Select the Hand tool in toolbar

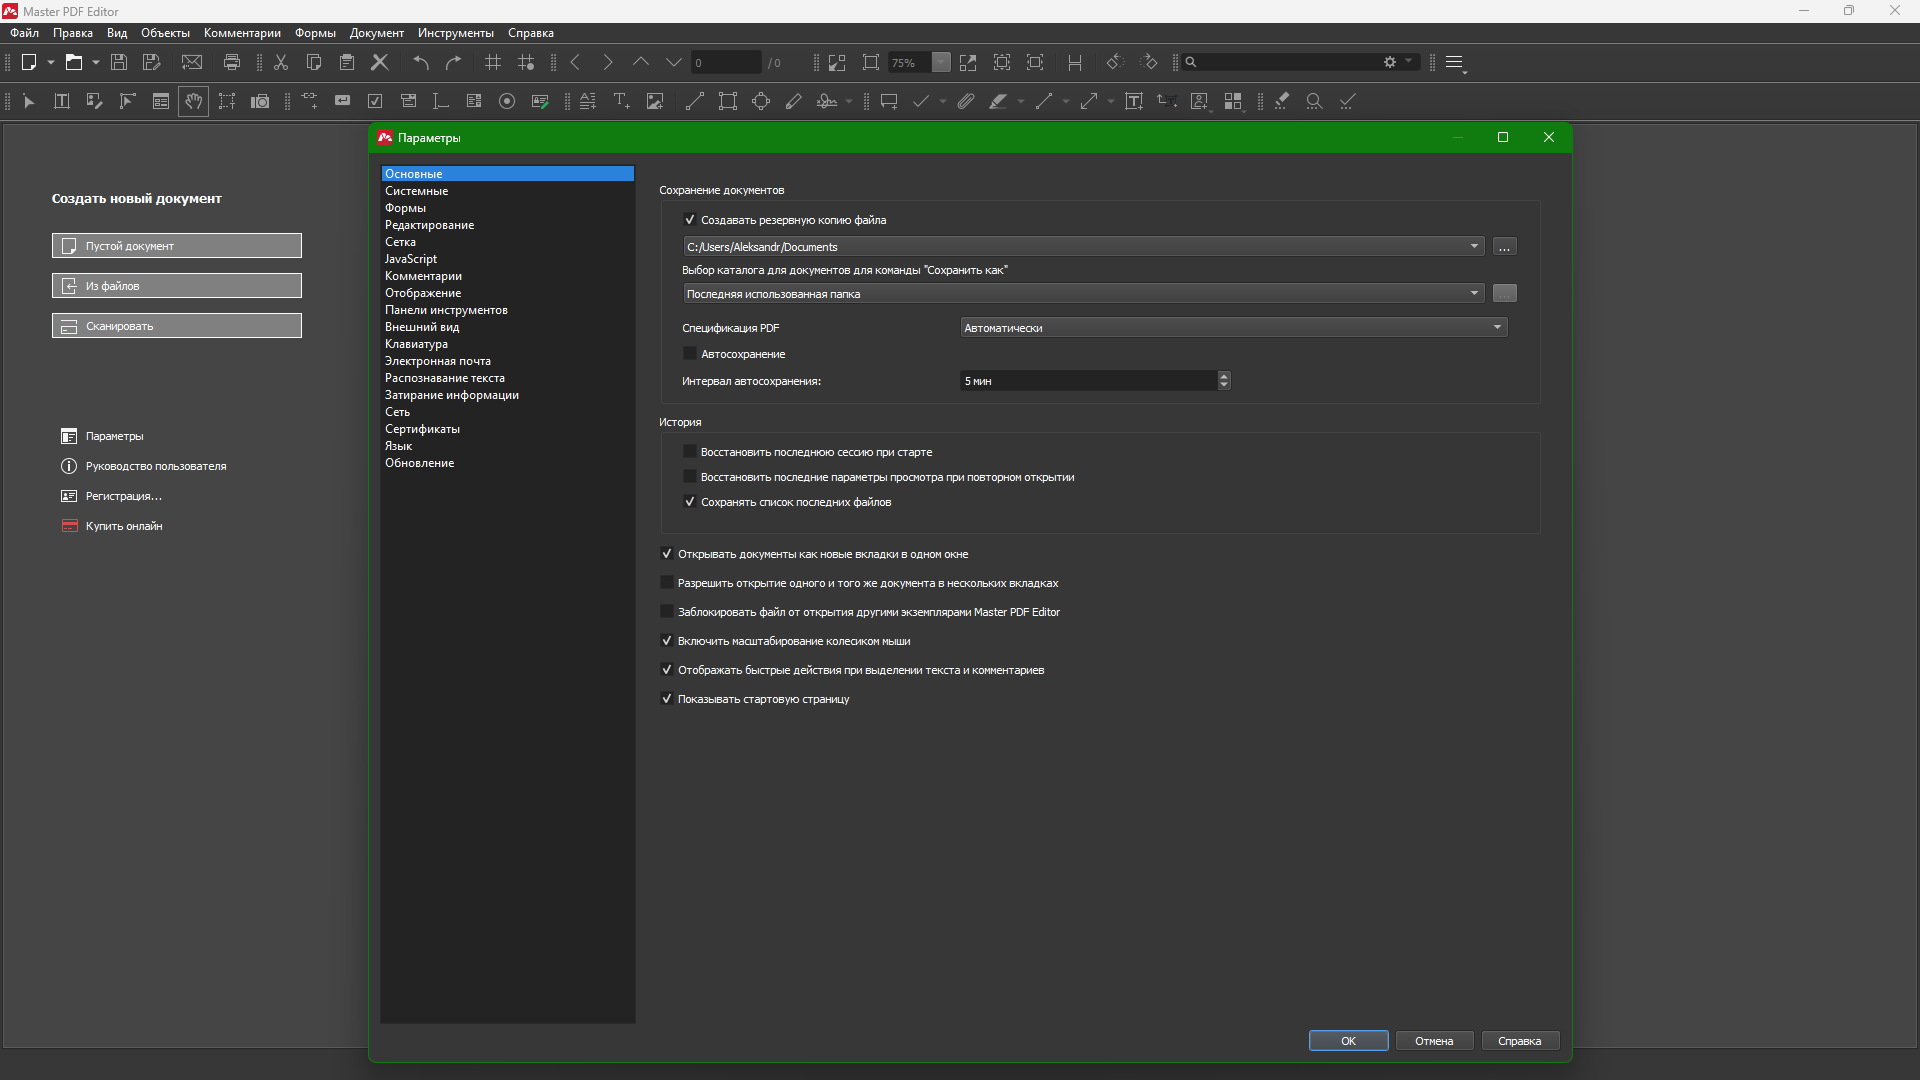[193, 101]
